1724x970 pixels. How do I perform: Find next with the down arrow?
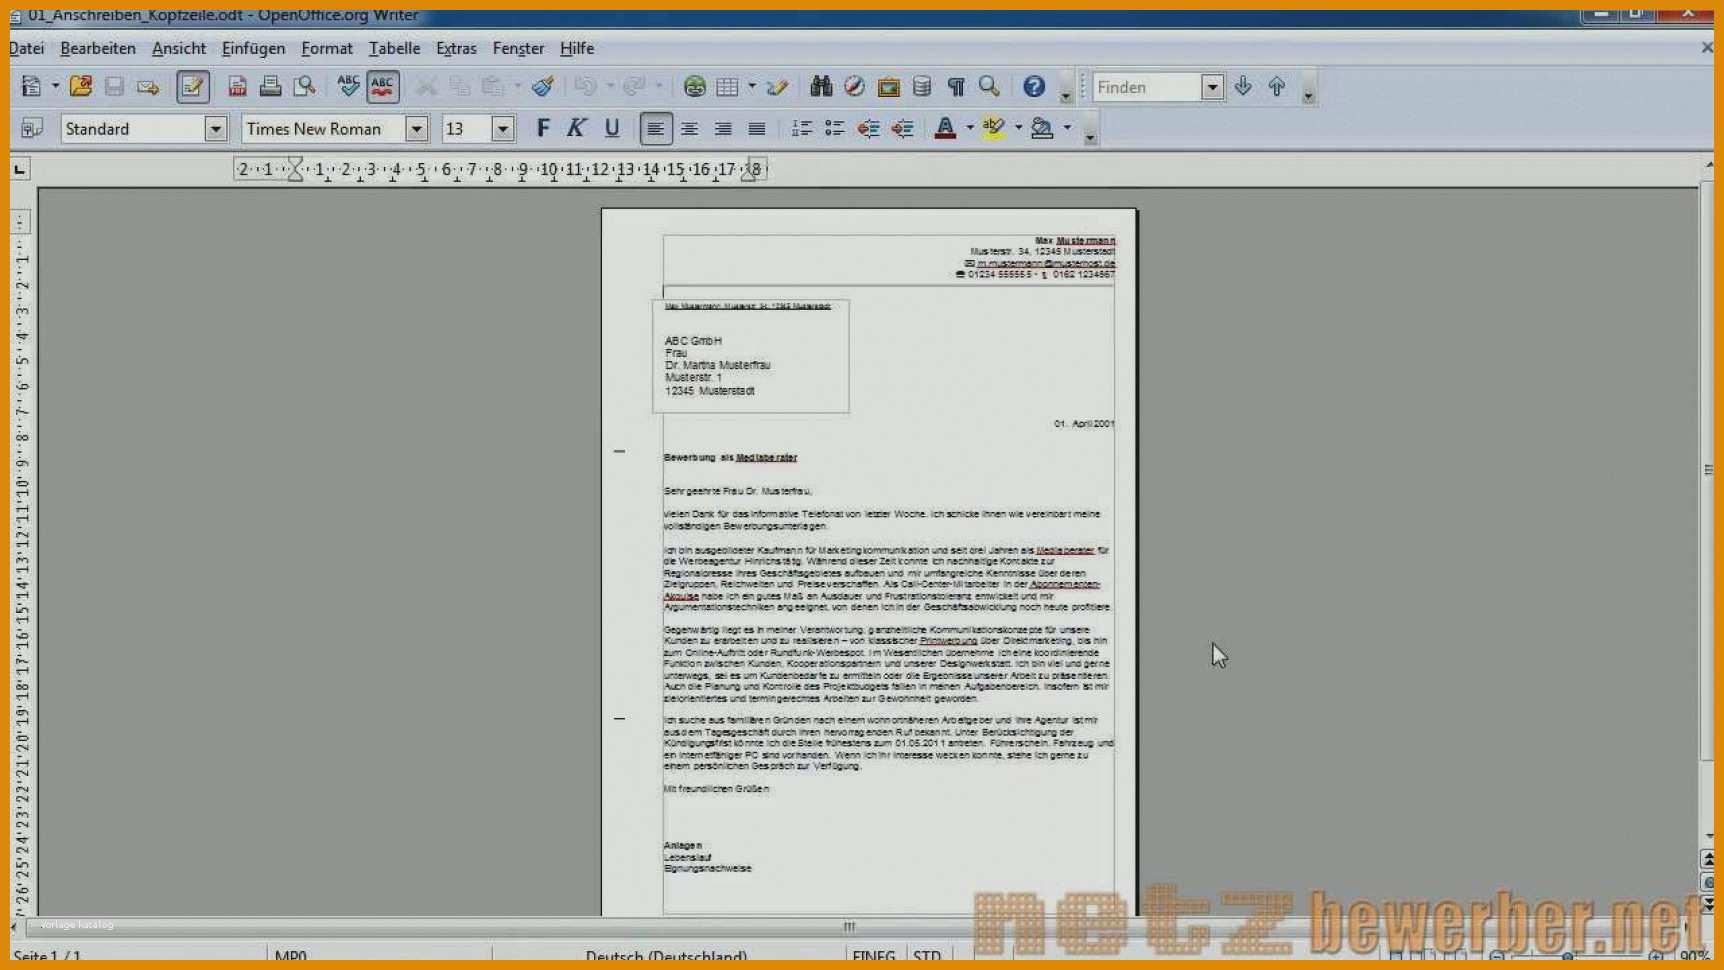coord(1243,87)
